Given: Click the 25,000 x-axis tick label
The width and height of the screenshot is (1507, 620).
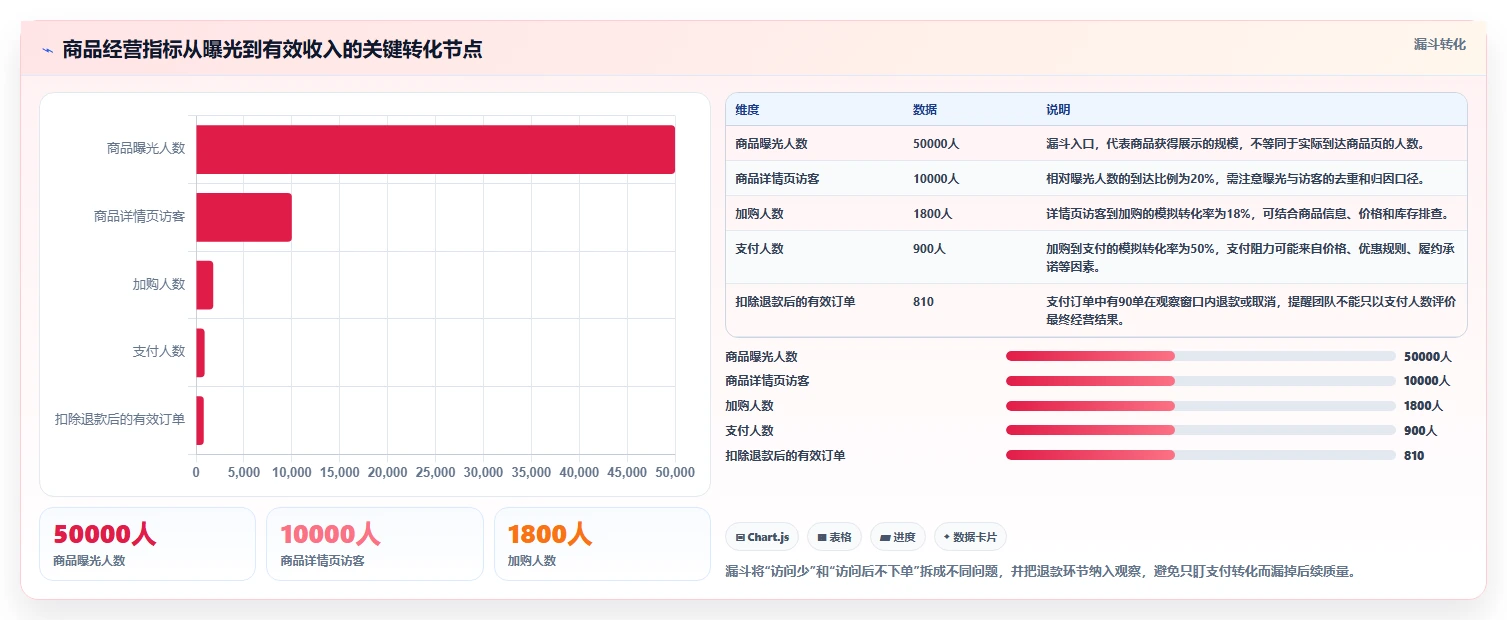Looking at the screenshot, I should point(435,473).
